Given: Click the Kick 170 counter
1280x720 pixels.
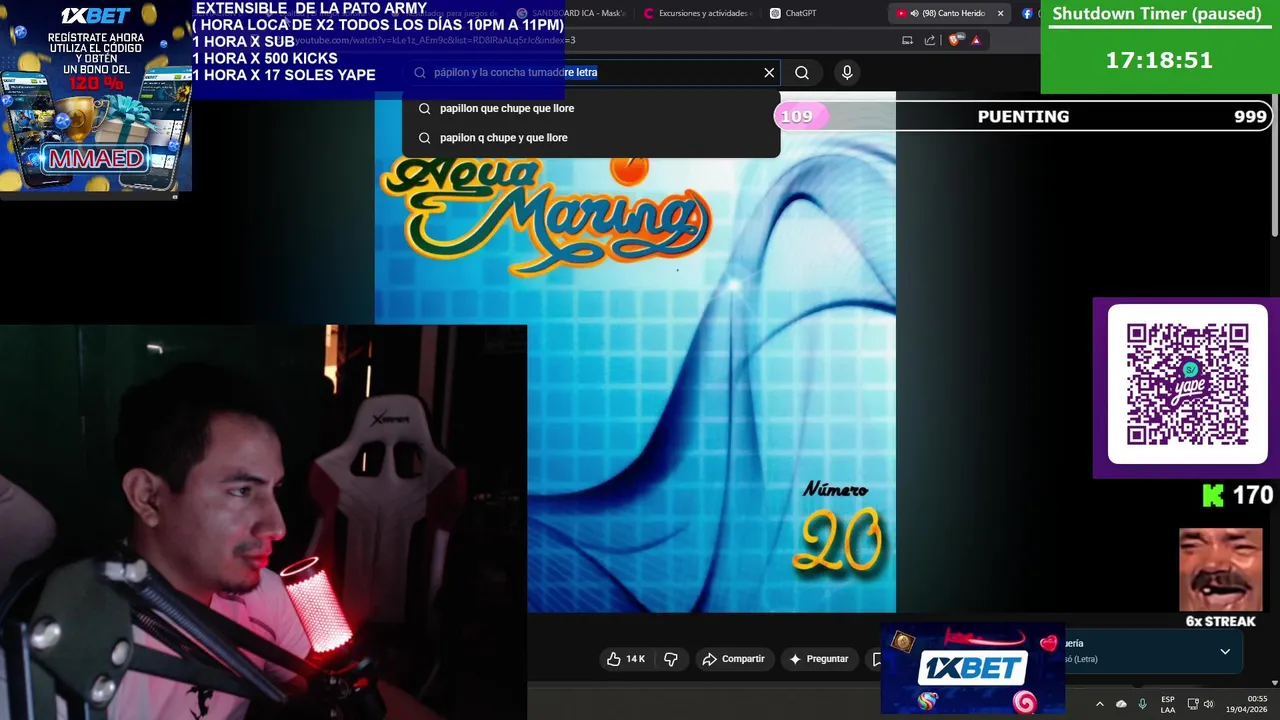Looking at the screenshot, I should (x=1237, y=495).
